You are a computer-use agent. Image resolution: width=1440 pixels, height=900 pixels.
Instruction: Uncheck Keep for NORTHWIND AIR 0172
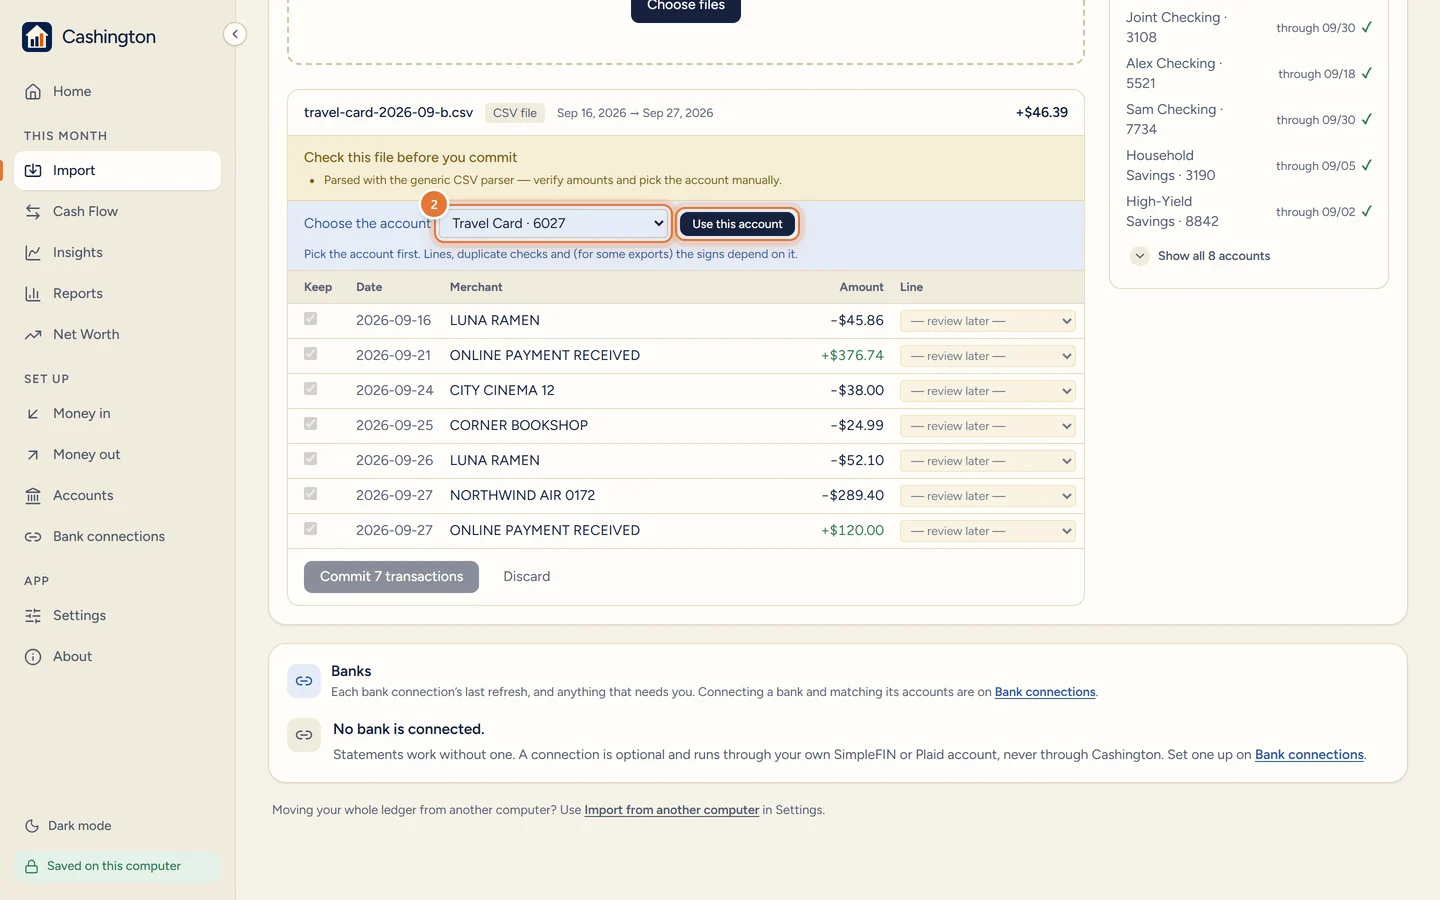pyautogui.click(x=311, y=494)
